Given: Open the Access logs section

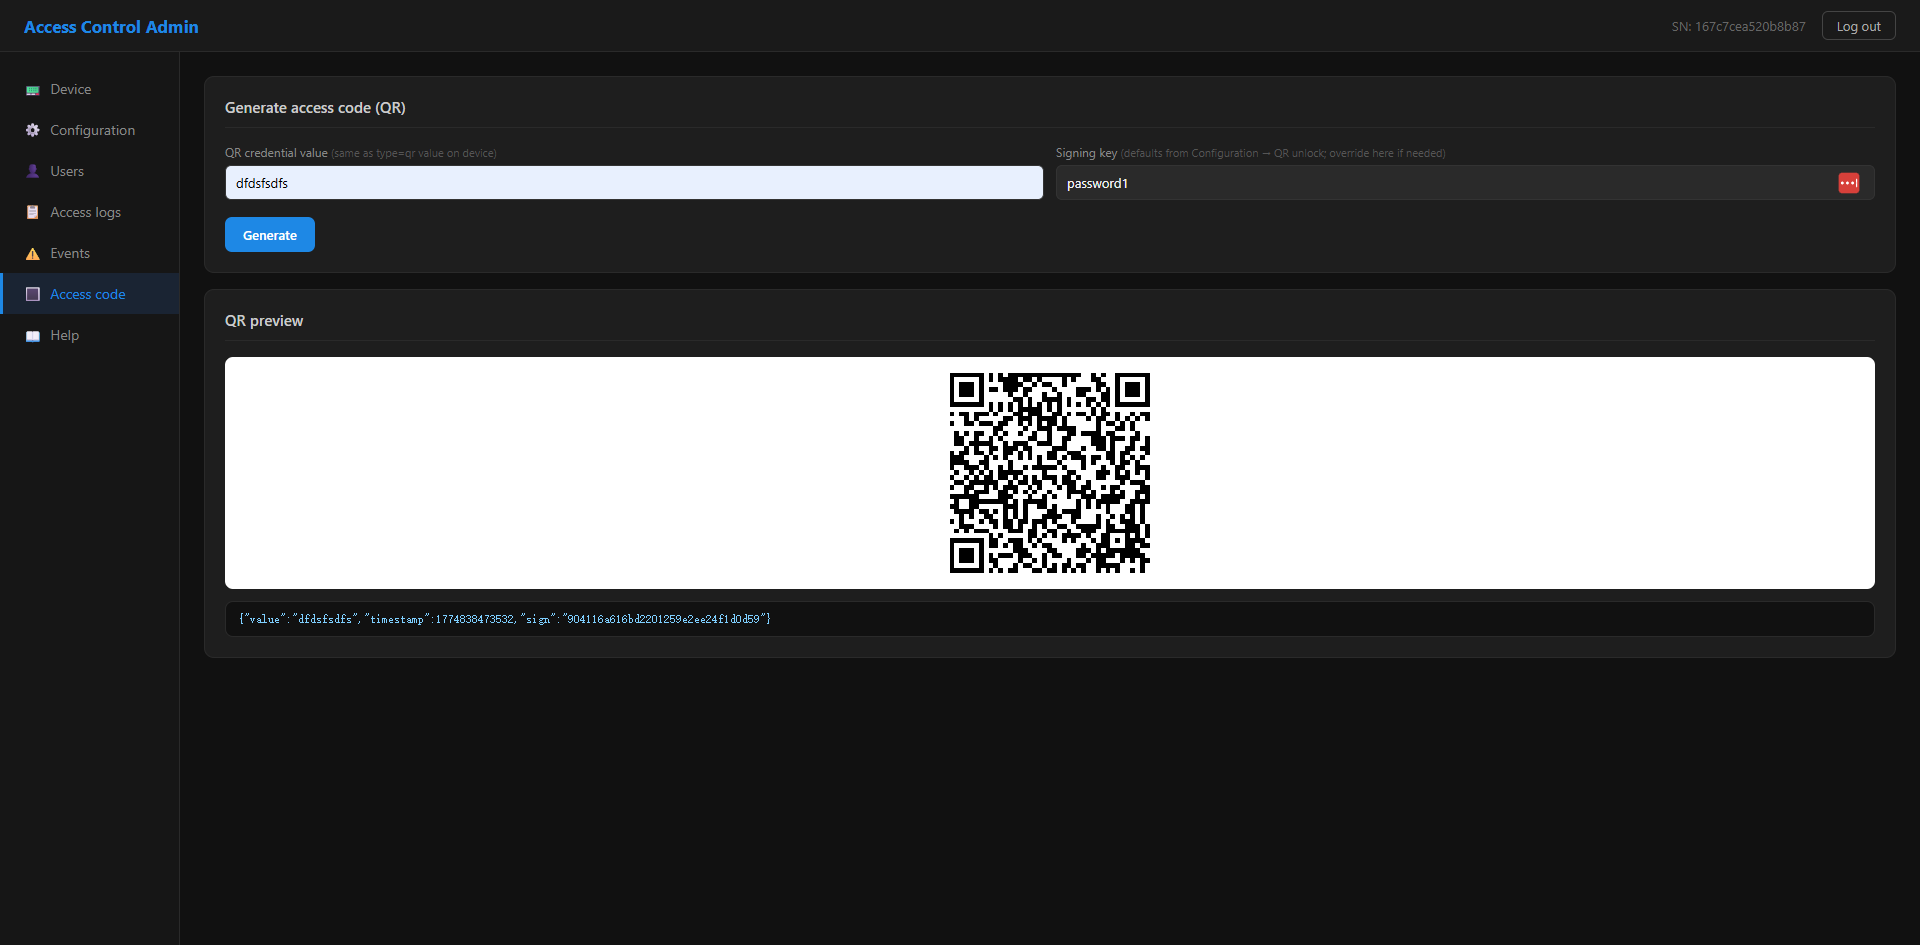Looking at the screenshot, I should [x=85, y=212].
